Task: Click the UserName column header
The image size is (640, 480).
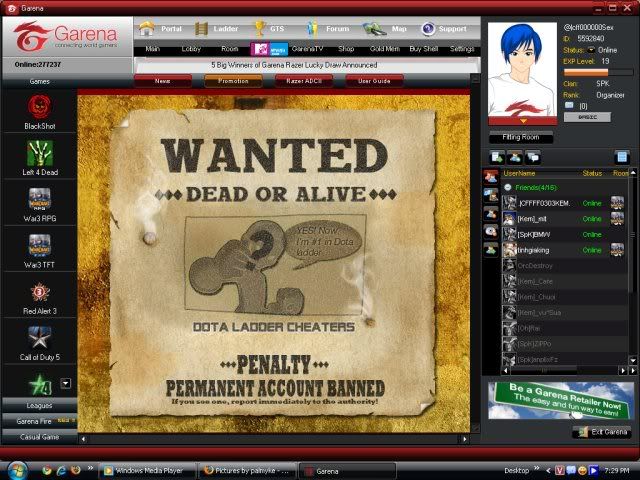Action: [x=519, y=173]
